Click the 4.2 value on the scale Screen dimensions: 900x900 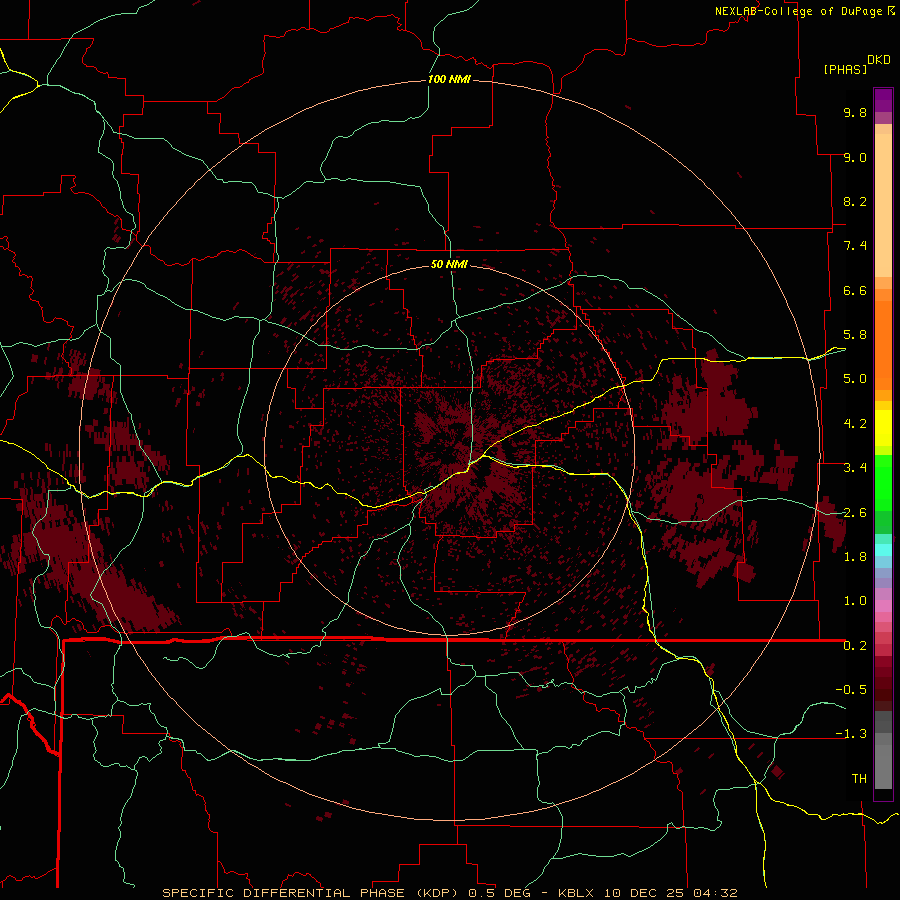tap(855, 424)
